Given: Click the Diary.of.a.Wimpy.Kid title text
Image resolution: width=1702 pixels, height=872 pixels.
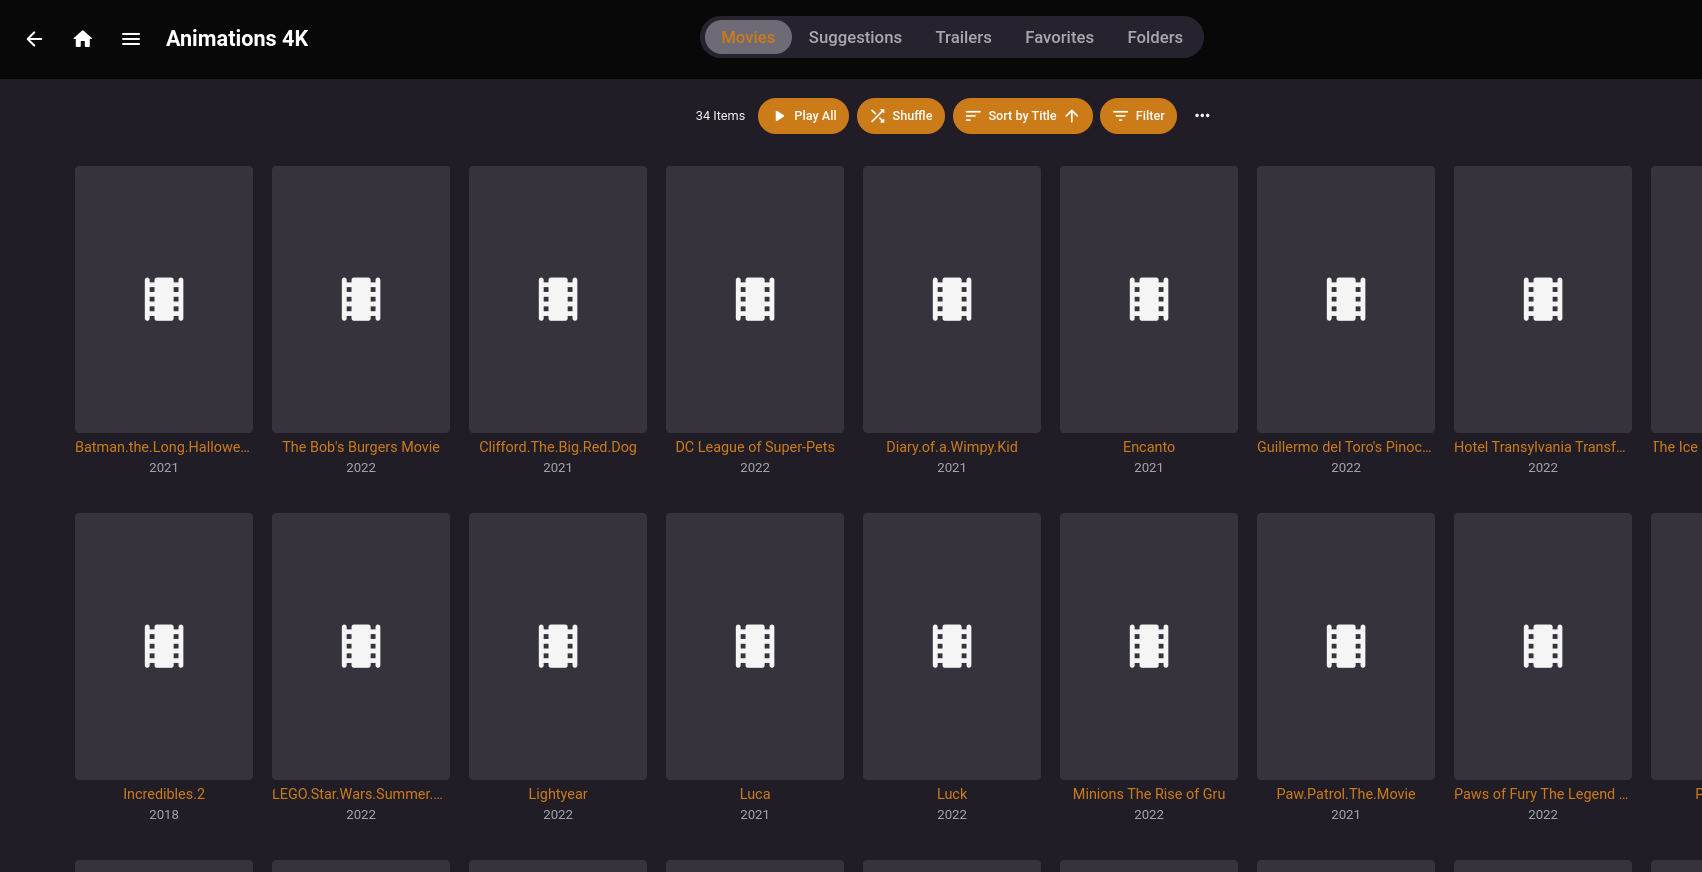Looking at the screenshot, I should (x=952, y=447).
